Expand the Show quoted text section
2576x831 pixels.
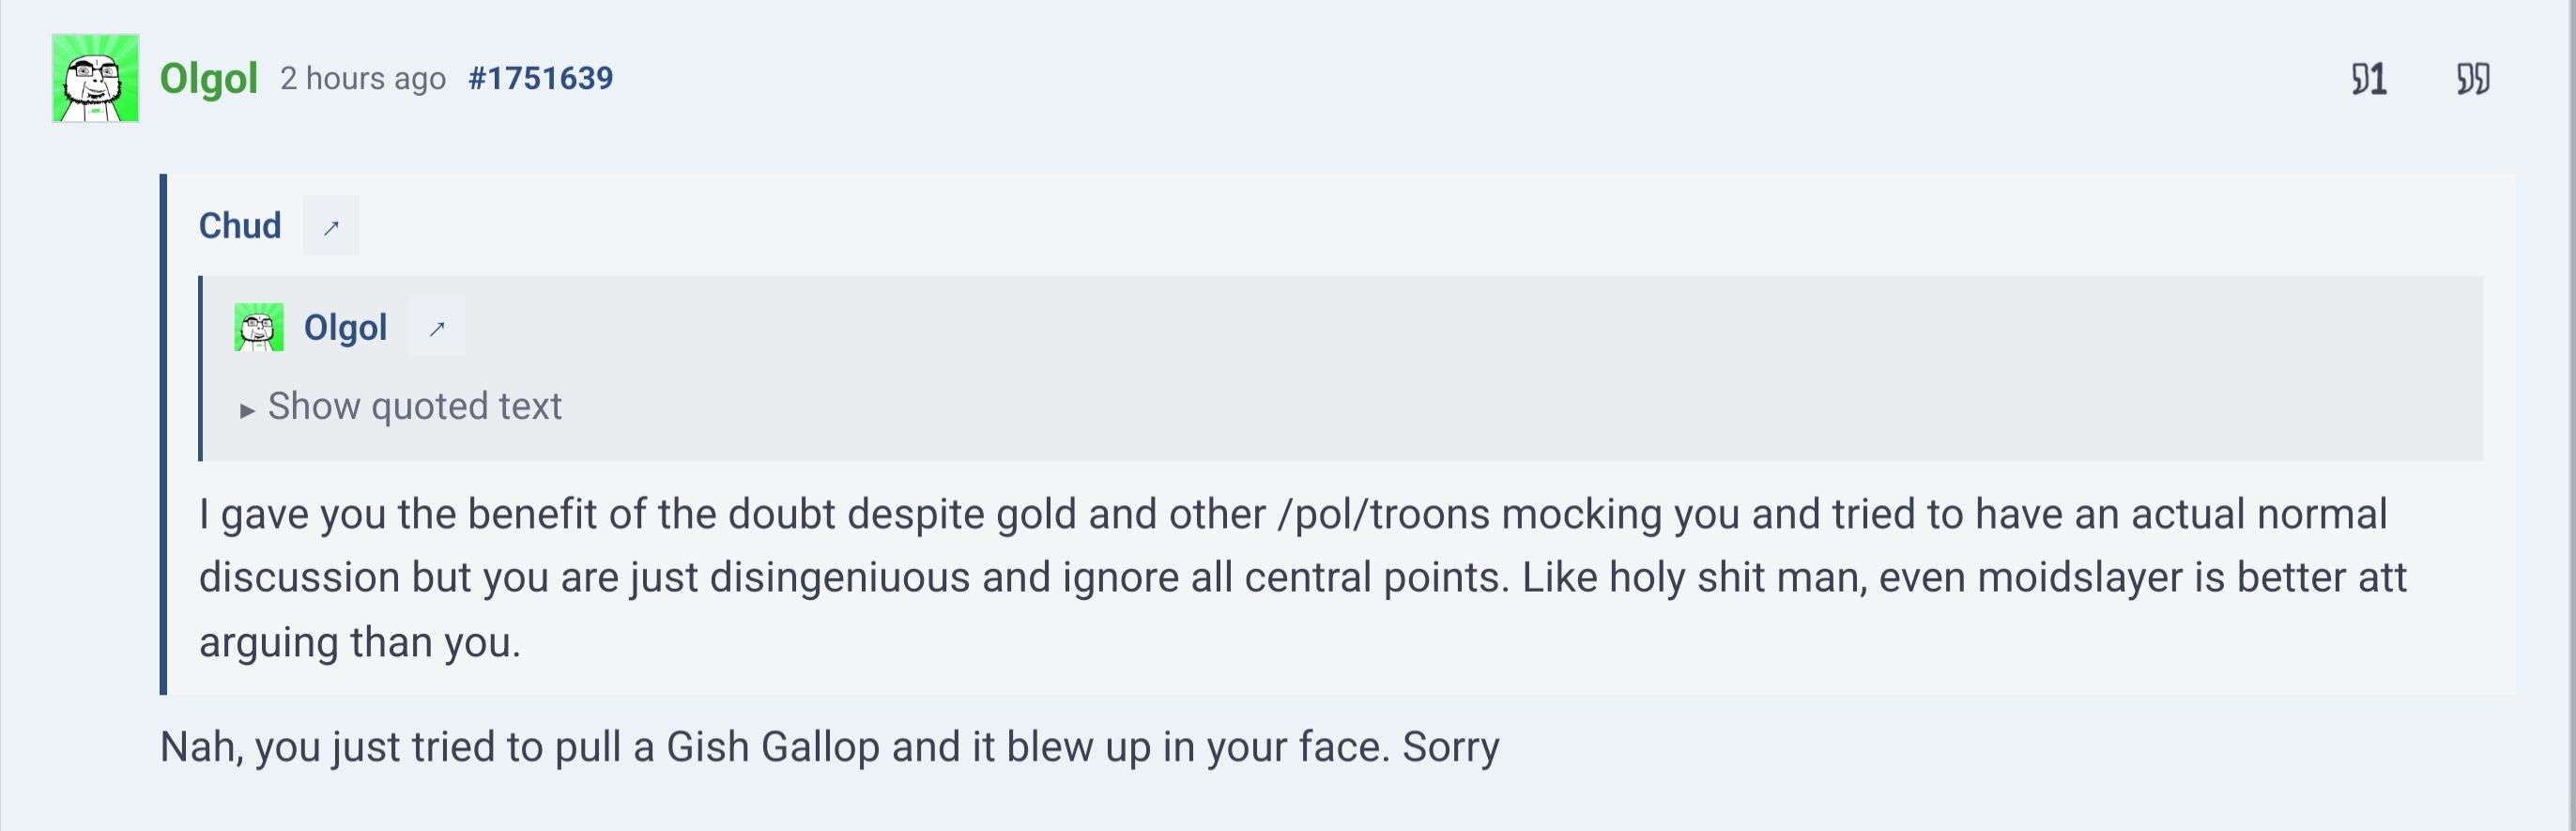pos(414,406)
